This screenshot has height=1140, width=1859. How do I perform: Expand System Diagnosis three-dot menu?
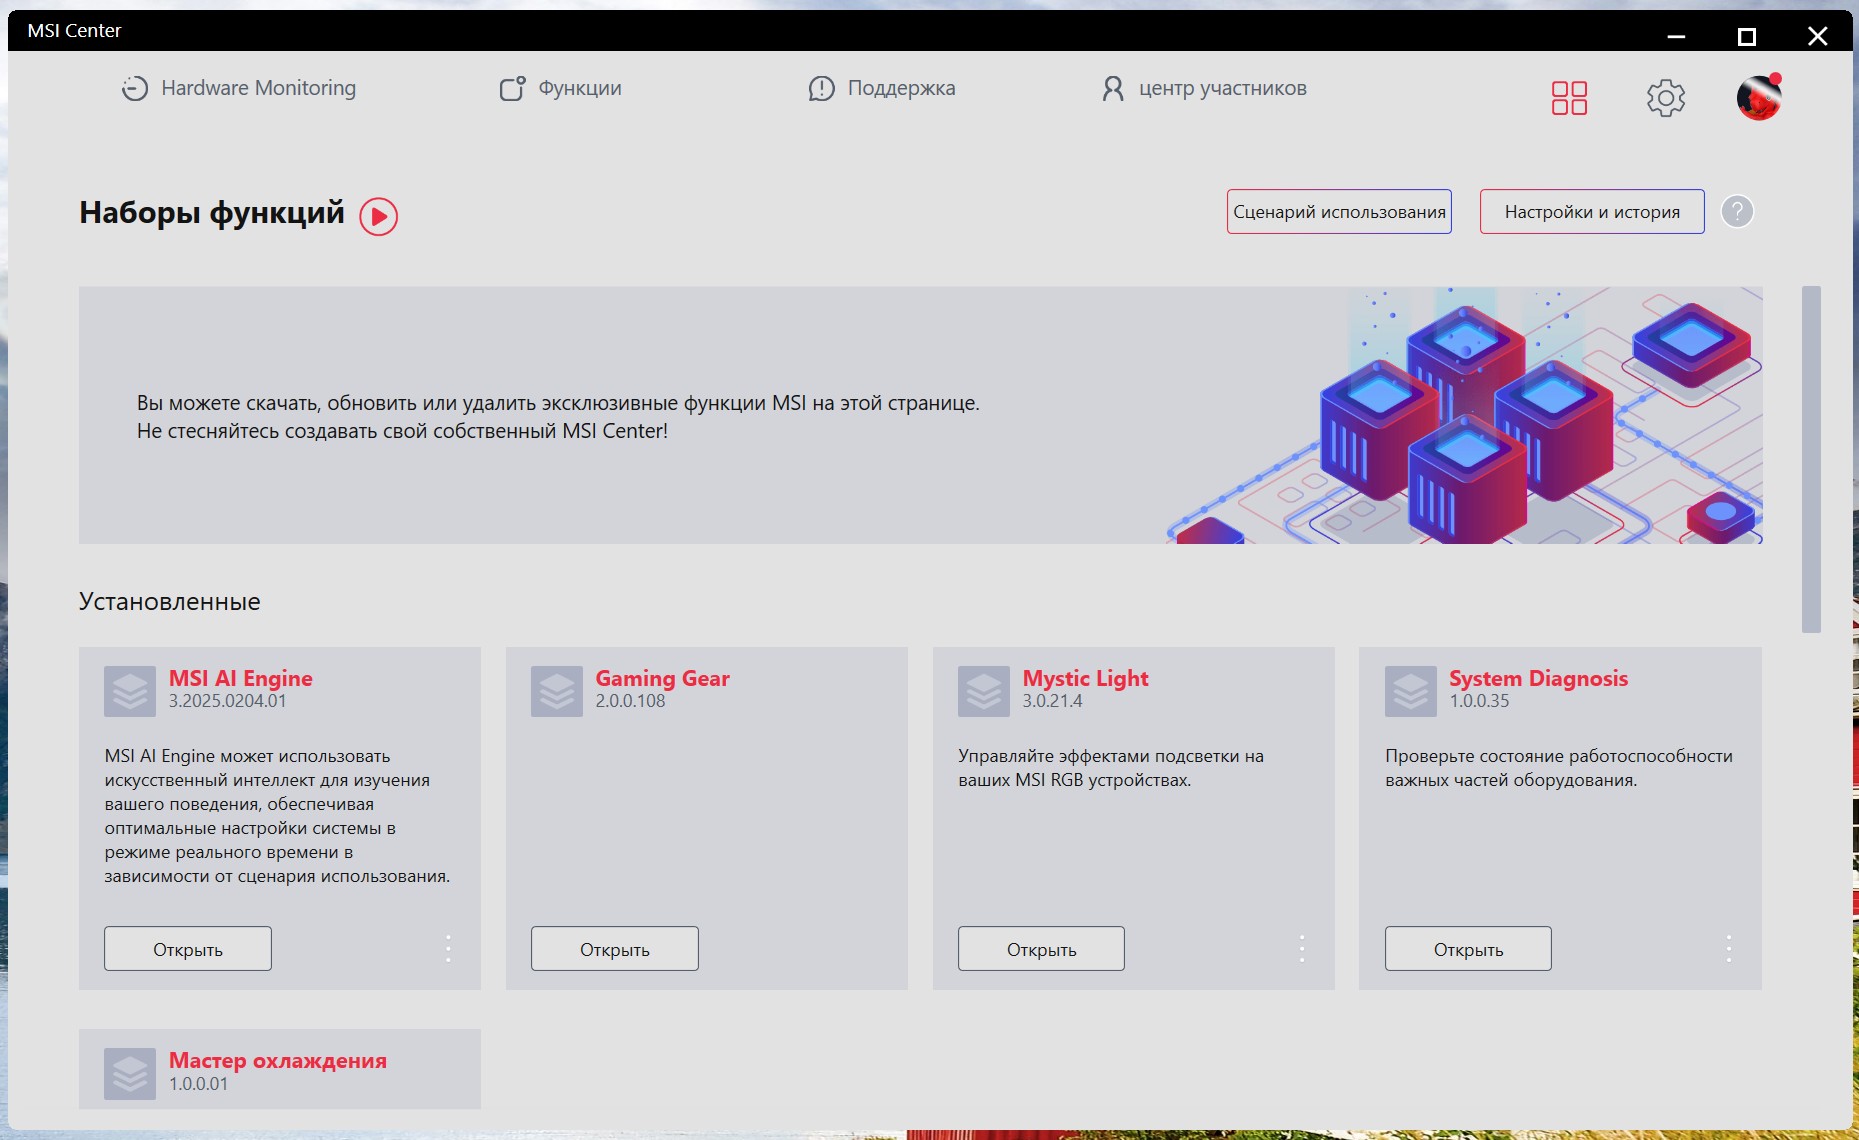(1728, 948)
